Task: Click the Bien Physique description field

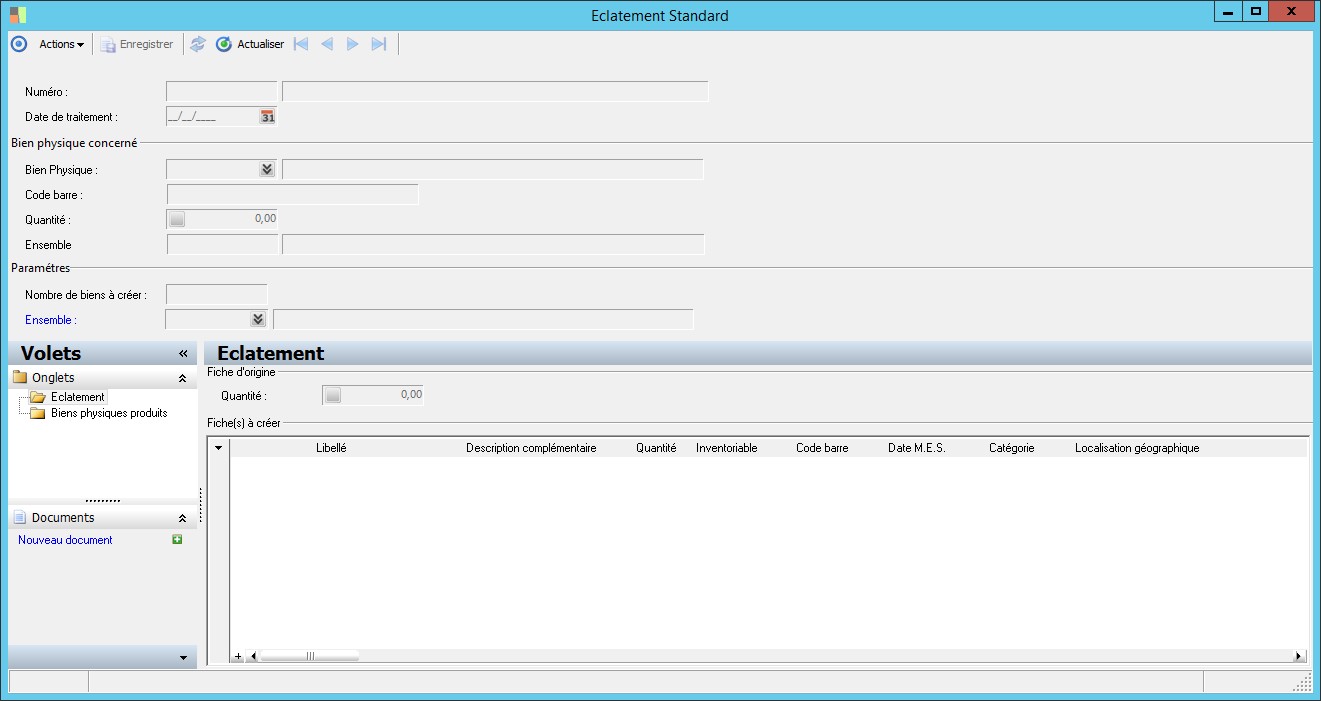Action: tap(493, 170)
